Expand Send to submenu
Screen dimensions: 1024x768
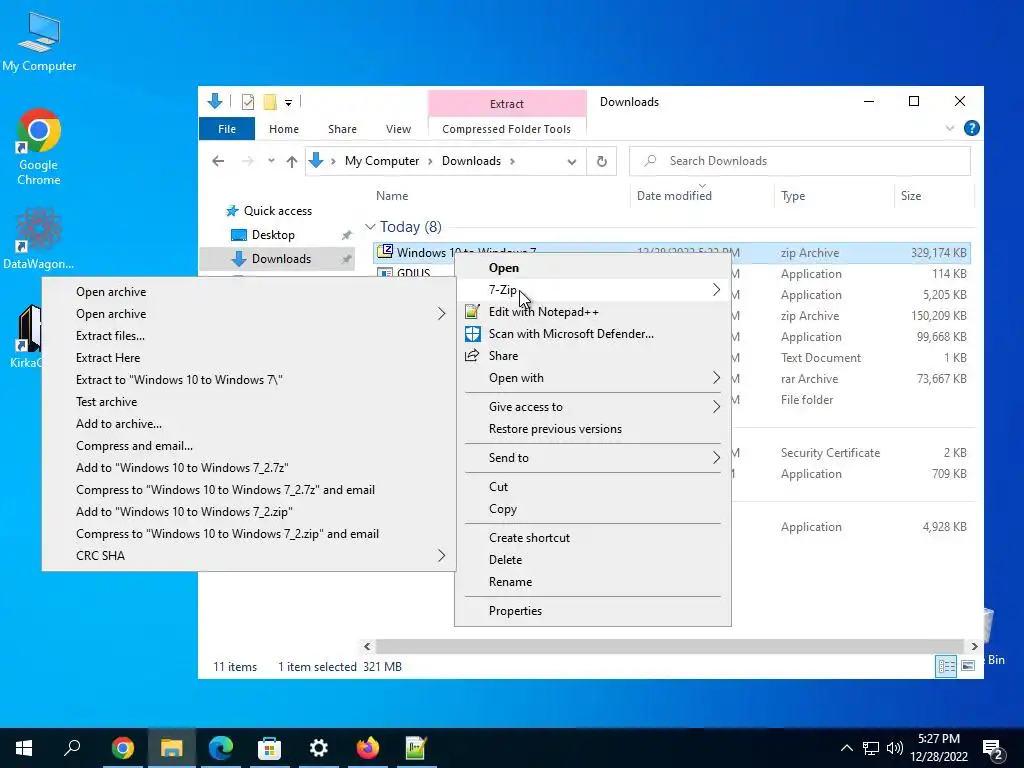point(593,458)
